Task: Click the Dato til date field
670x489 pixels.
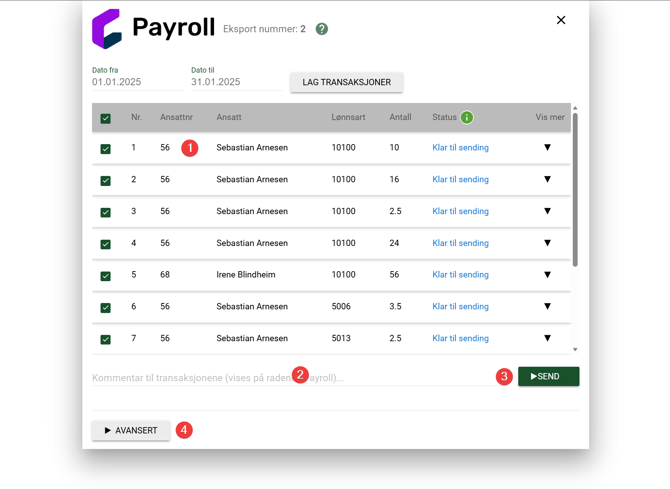Action: [234, 82]
